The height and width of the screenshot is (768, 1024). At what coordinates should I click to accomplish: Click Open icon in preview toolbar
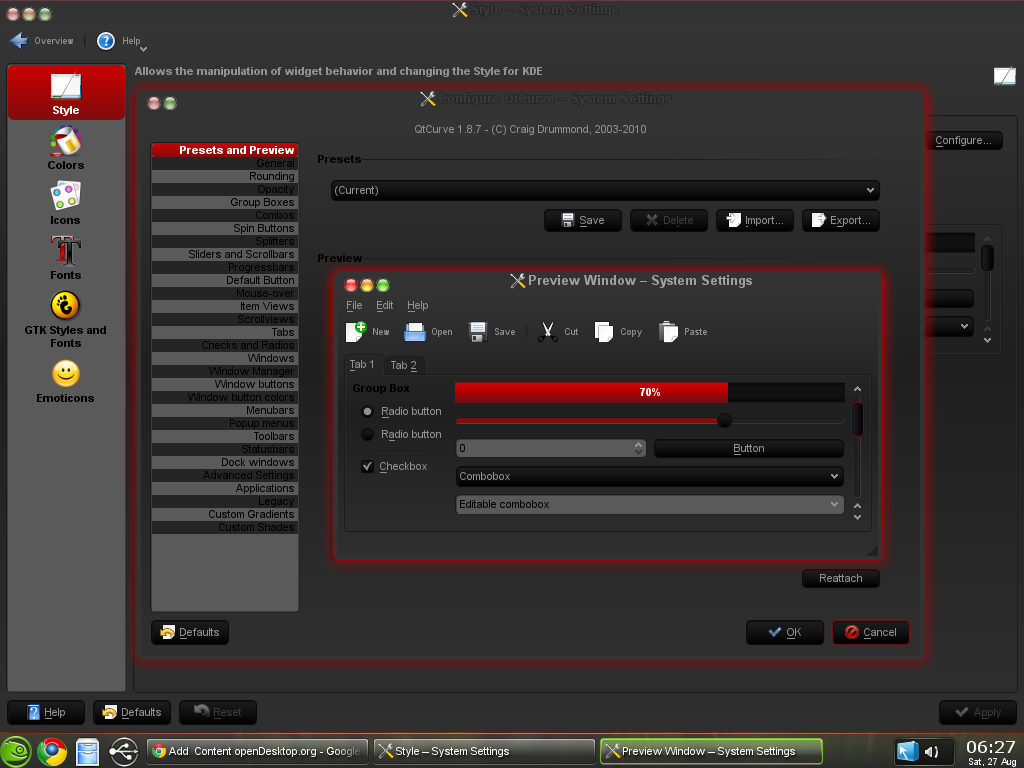(428, 332)
